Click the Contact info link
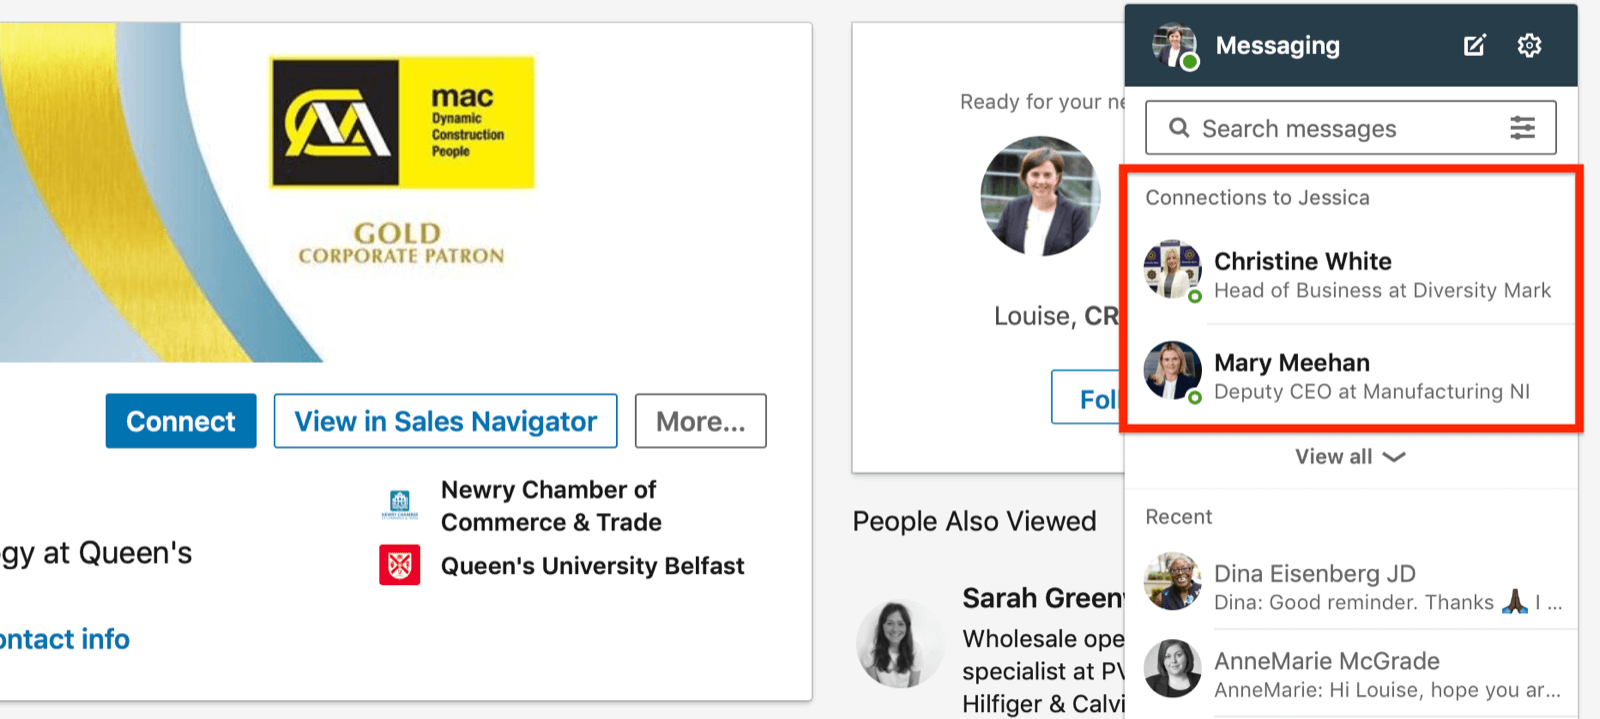Viewport: 1600px width, 719px height. (64, 639)
